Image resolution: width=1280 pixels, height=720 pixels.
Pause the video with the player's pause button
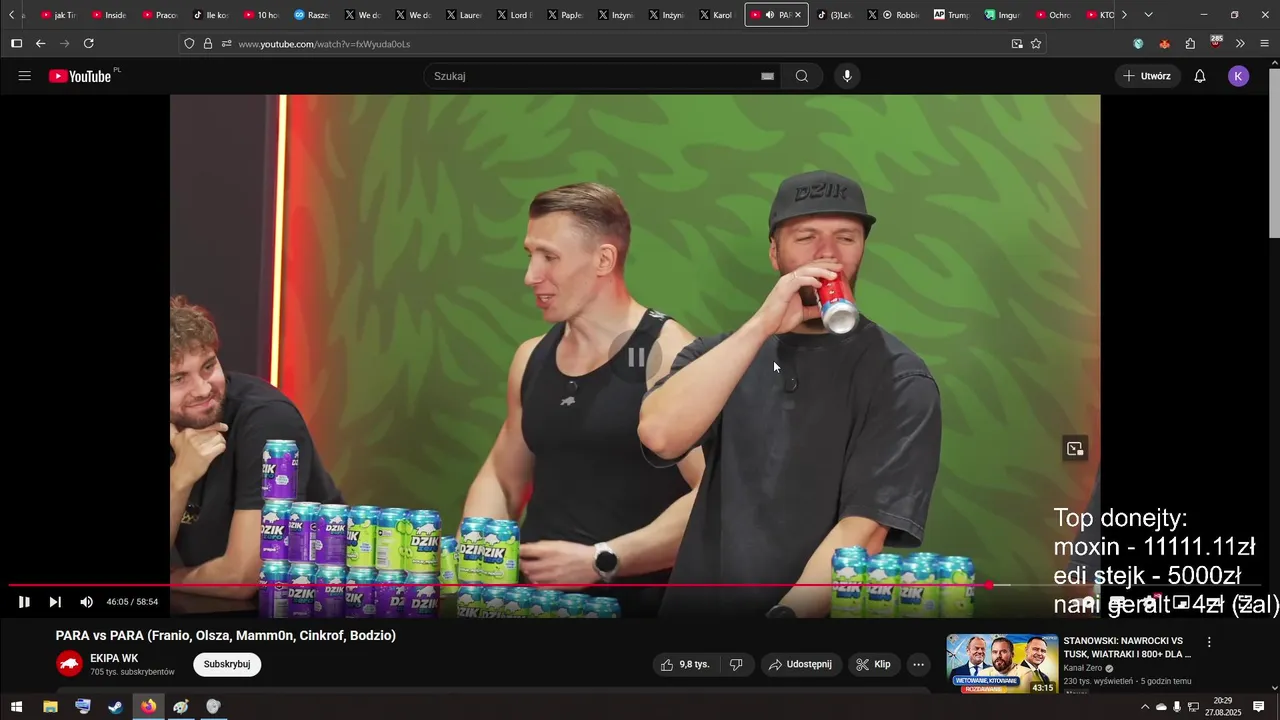coord(24,602)
